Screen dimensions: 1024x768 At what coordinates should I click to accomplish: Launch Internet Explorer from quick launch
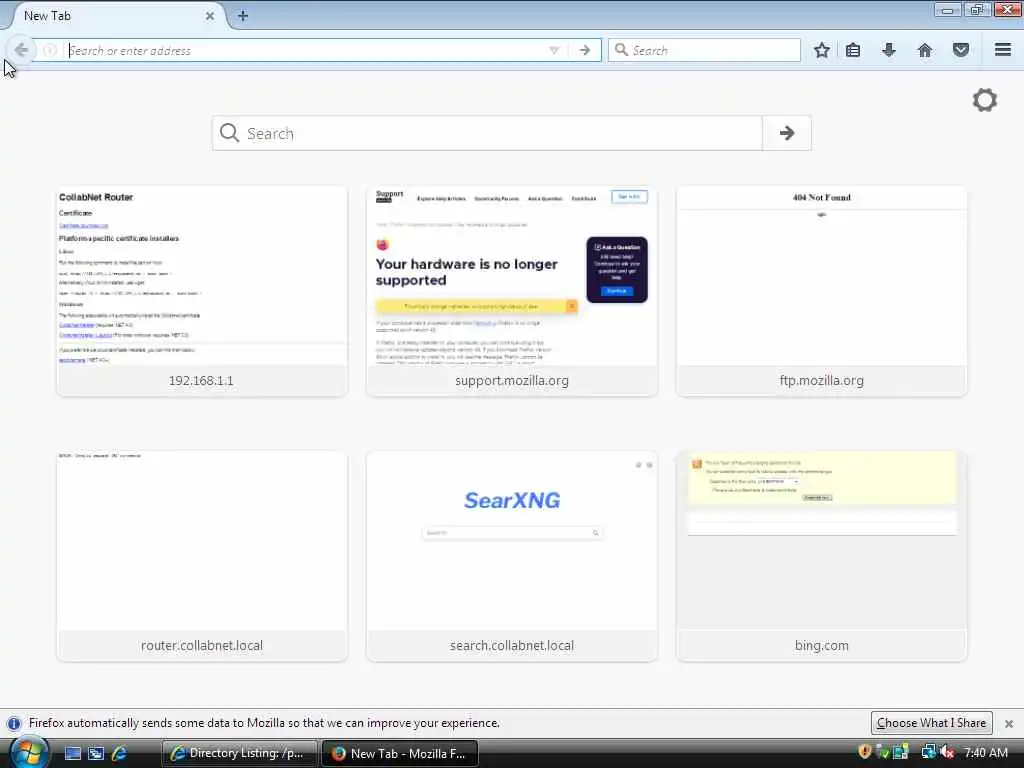pyautogui.click(x=120, y=753)
